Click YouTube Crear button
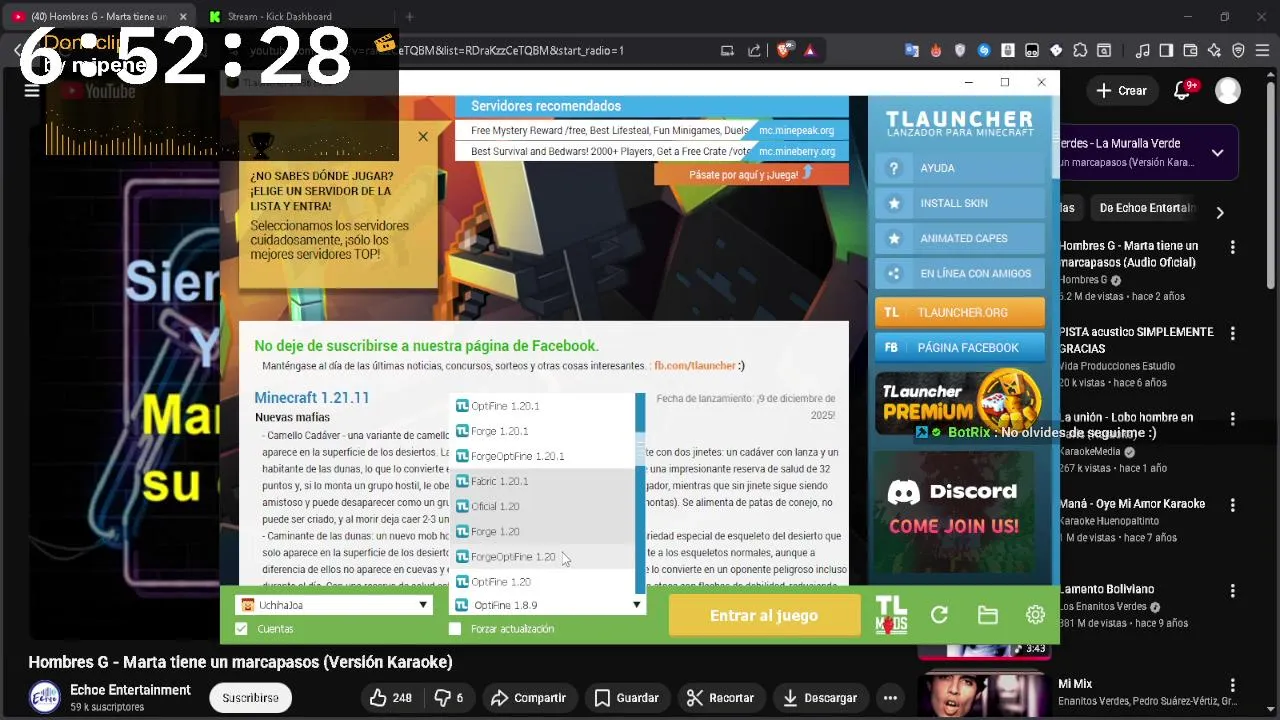The image size is (1280, 720). (1122, 90)
